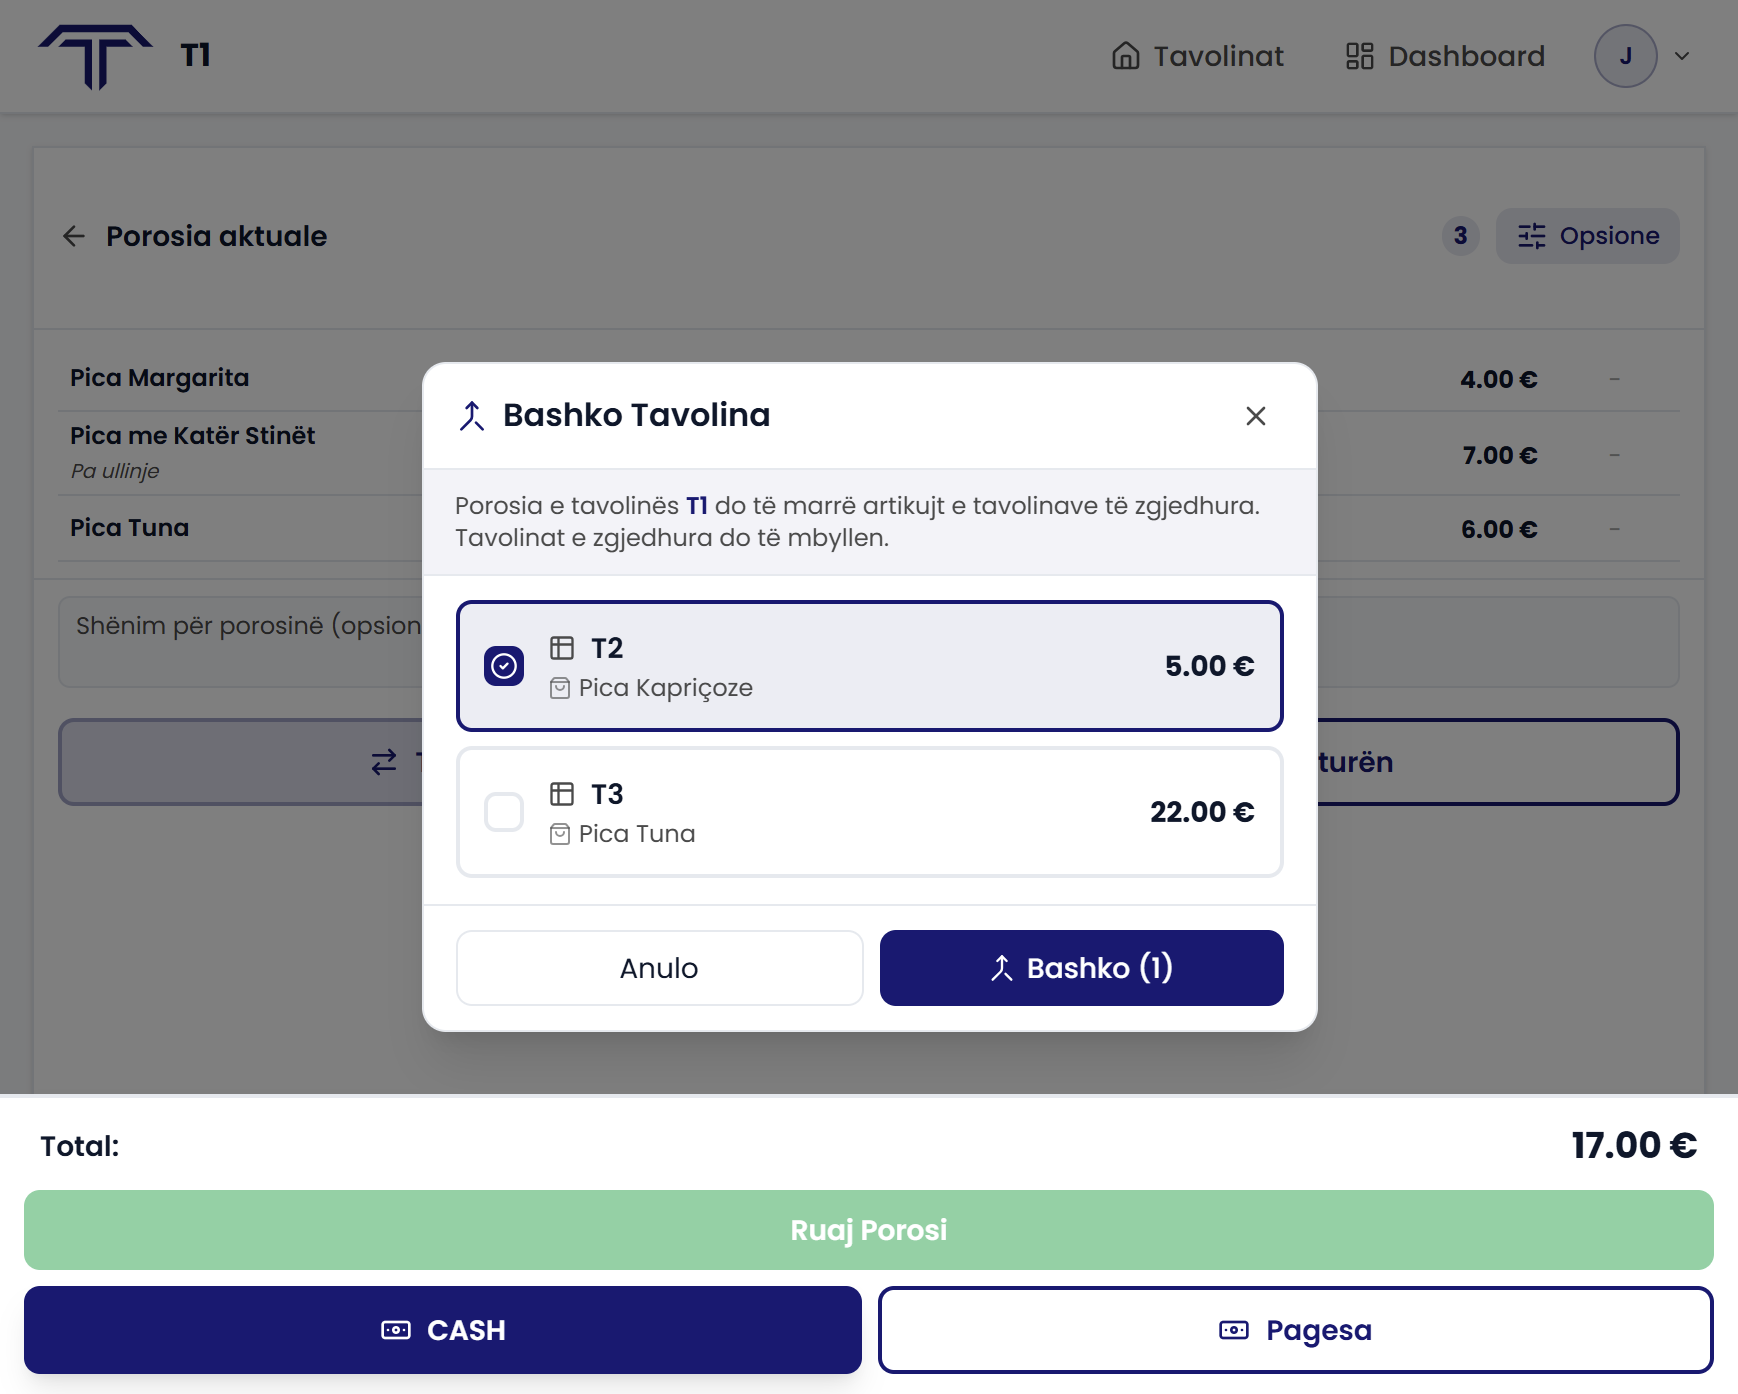The height and width of the screenshot is (1394, 1738).
Task: Click the bag icon beside Pica Tuna in T3
Action: (x=560, y=834)
